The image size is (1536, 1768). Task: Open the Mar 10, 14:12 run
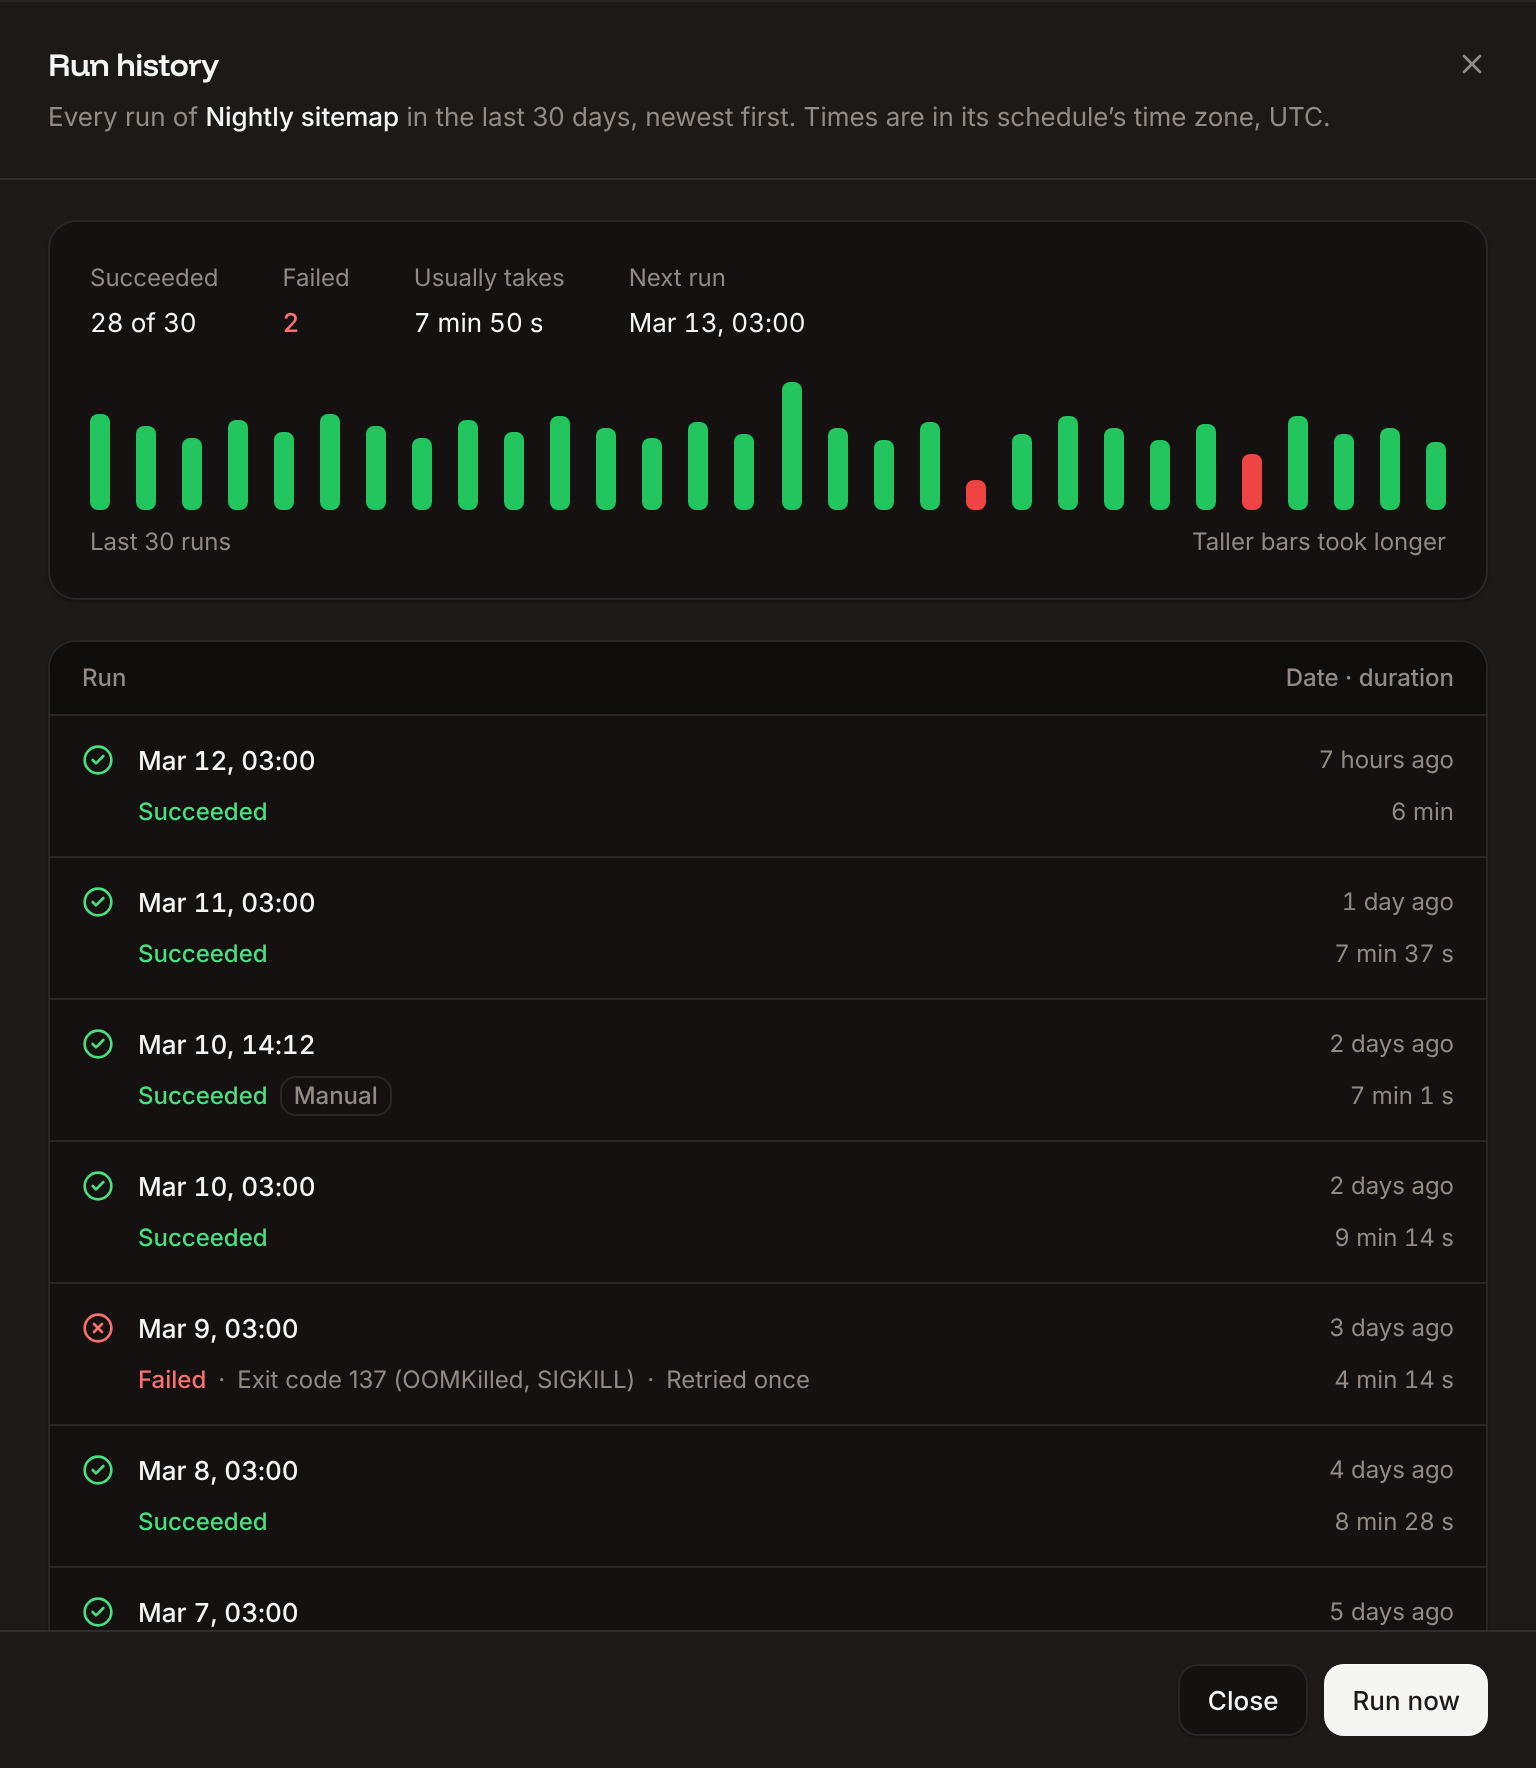pos(768,1070)
